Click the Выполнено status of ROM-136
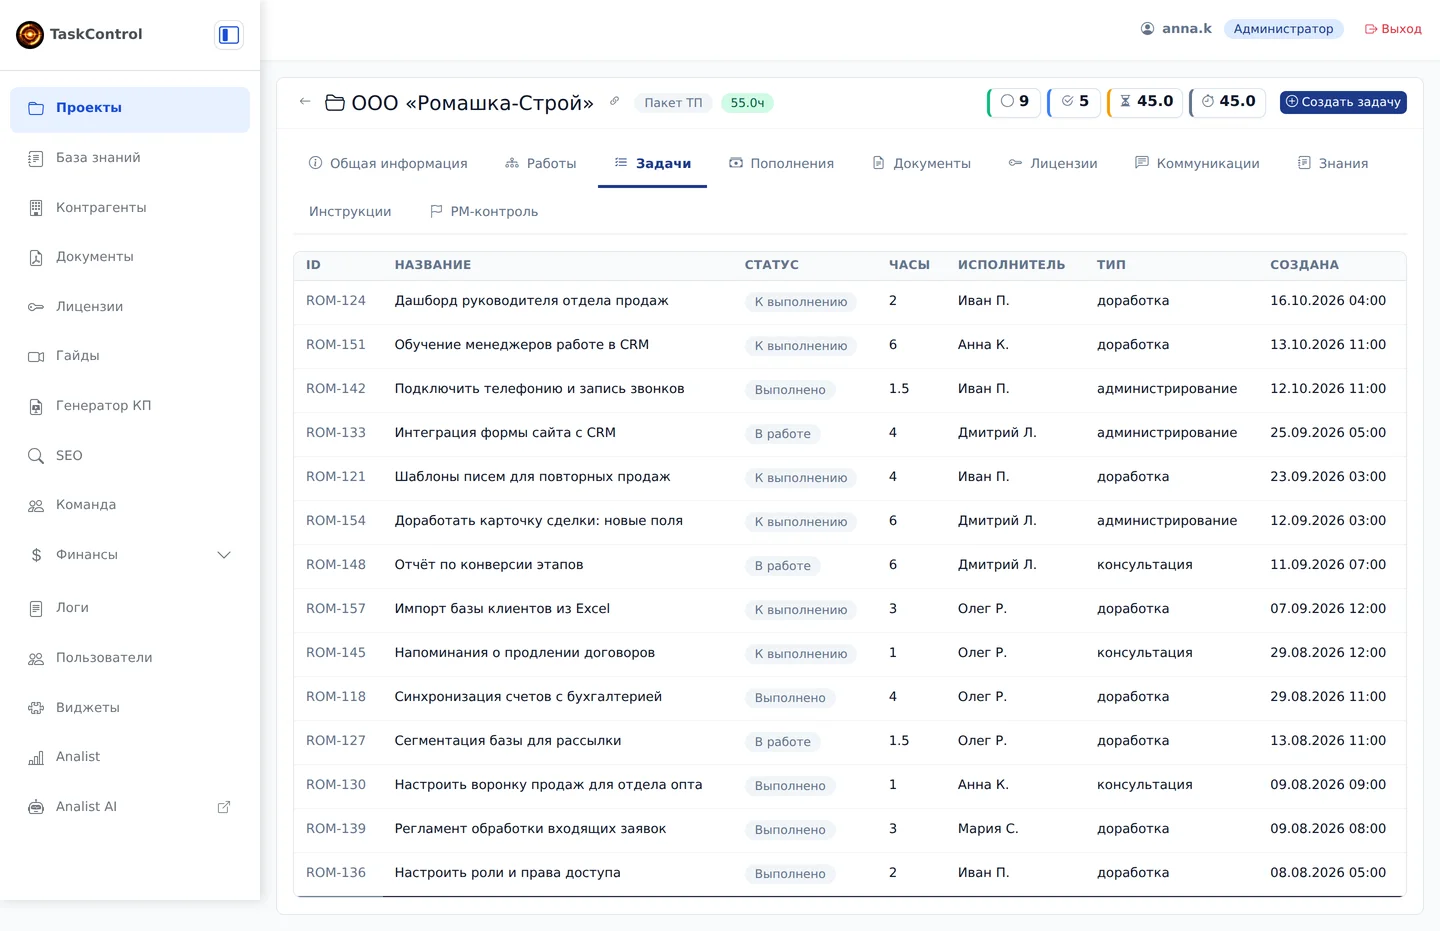 tap(790, 874)
